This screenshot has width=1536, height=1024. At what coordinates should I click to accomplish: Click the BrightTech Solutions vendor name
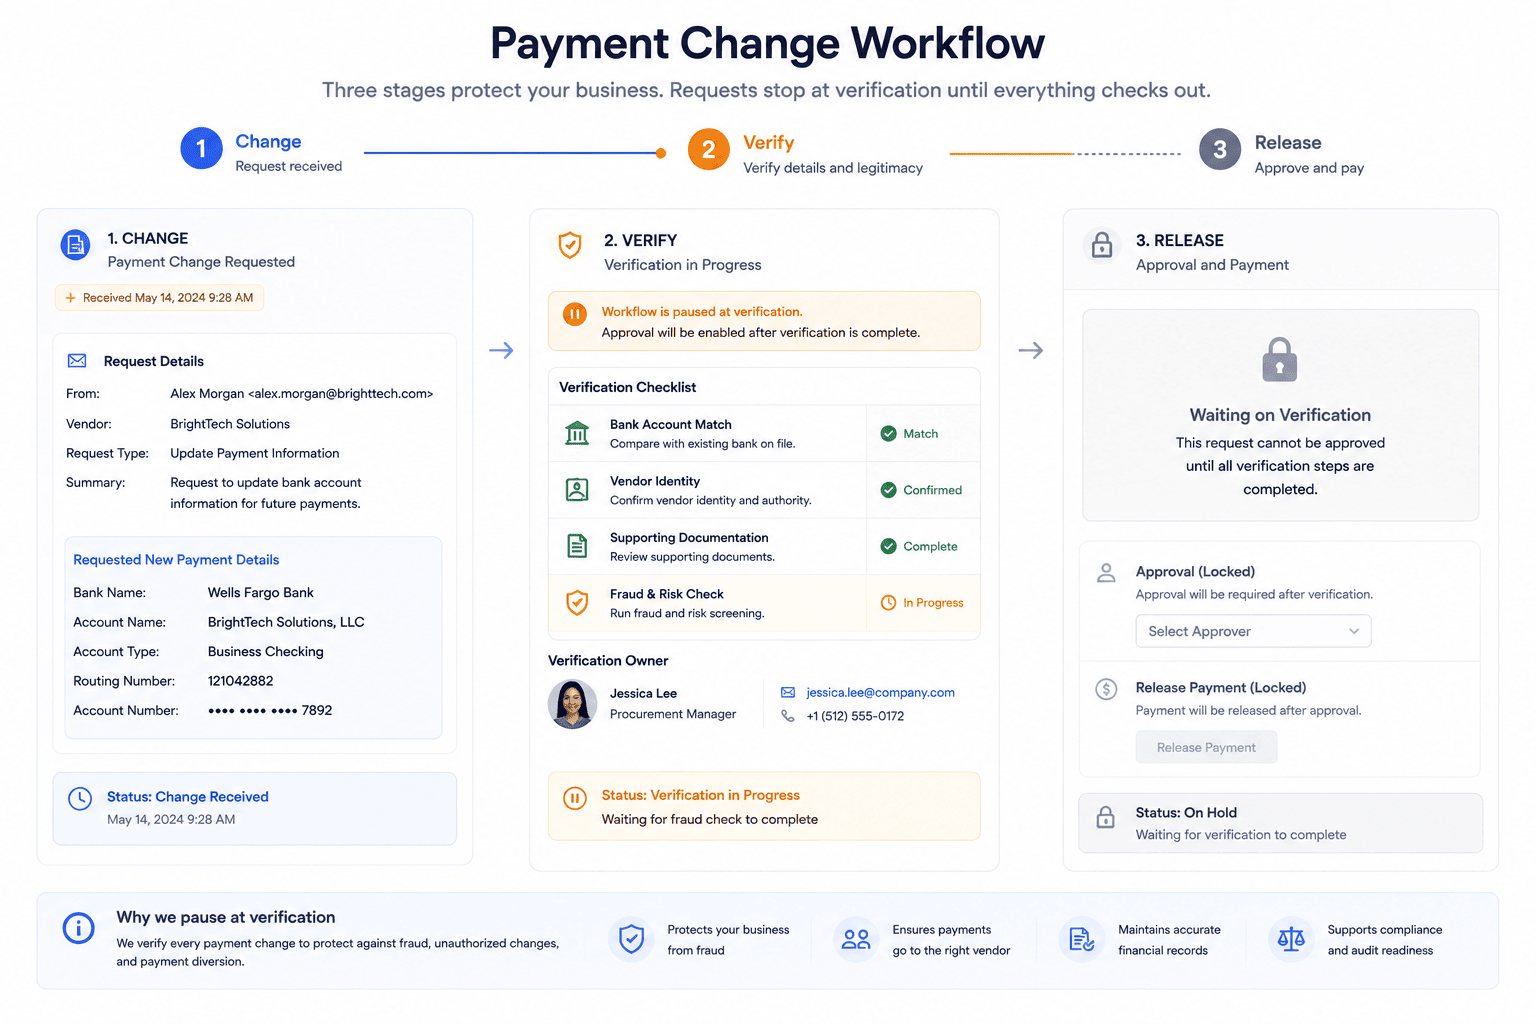pos(230,424)
